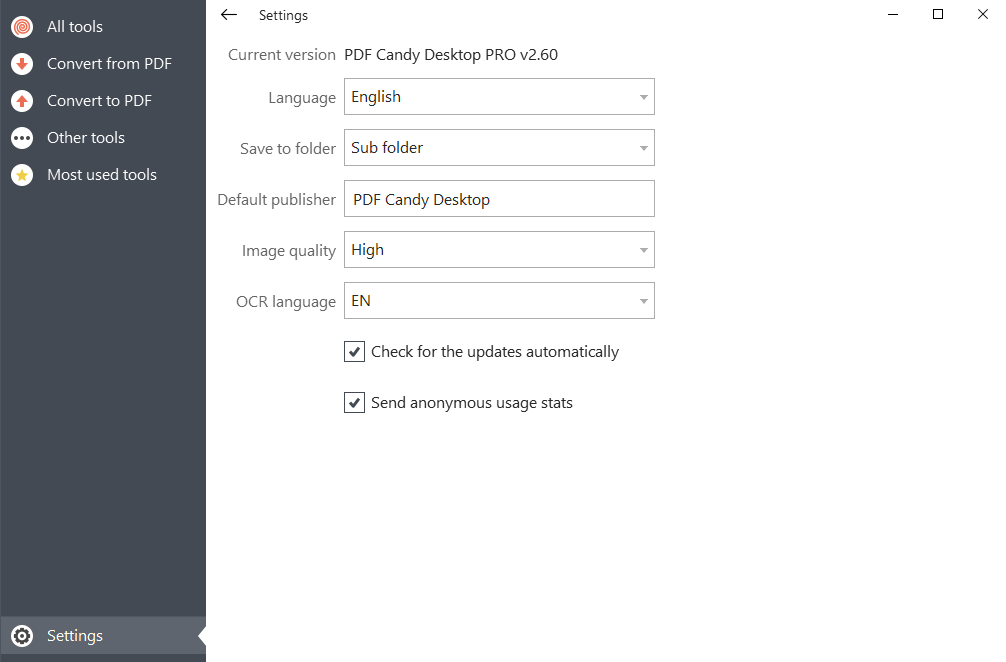Click the Most used tools star icon

point(22,175)
